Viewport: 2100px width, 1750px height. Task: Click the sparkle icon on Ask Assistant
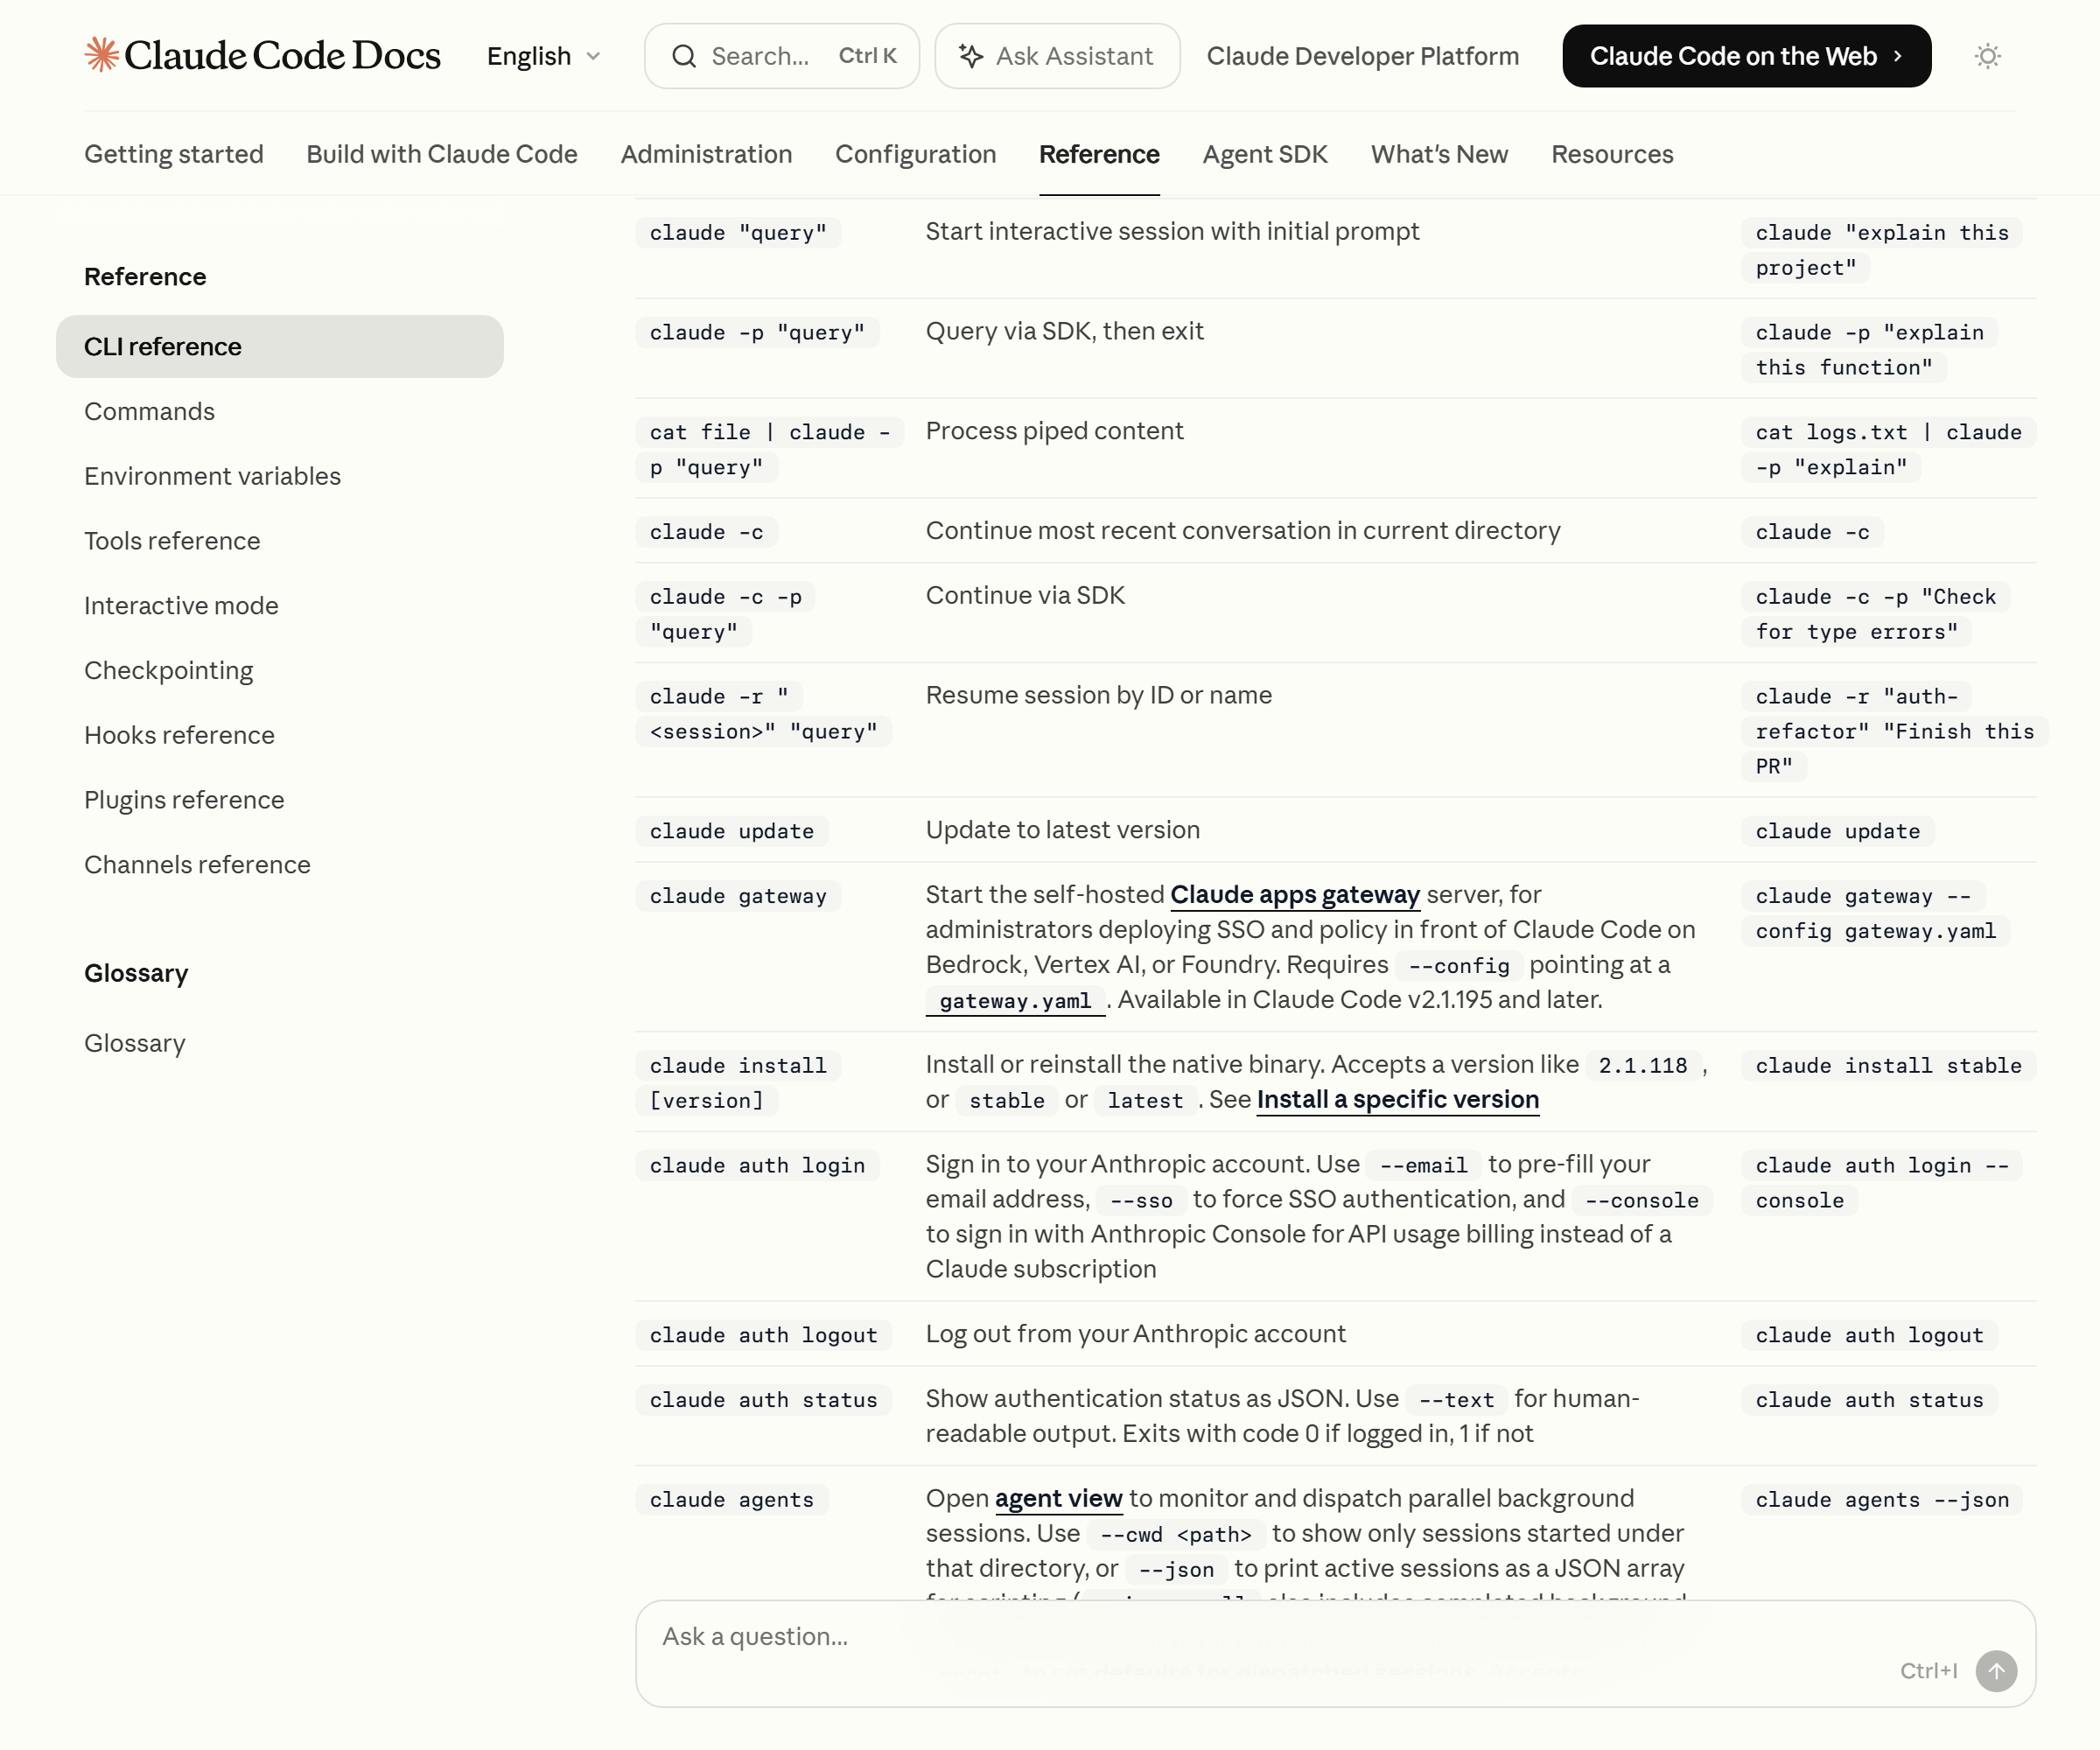click(970, 56)
